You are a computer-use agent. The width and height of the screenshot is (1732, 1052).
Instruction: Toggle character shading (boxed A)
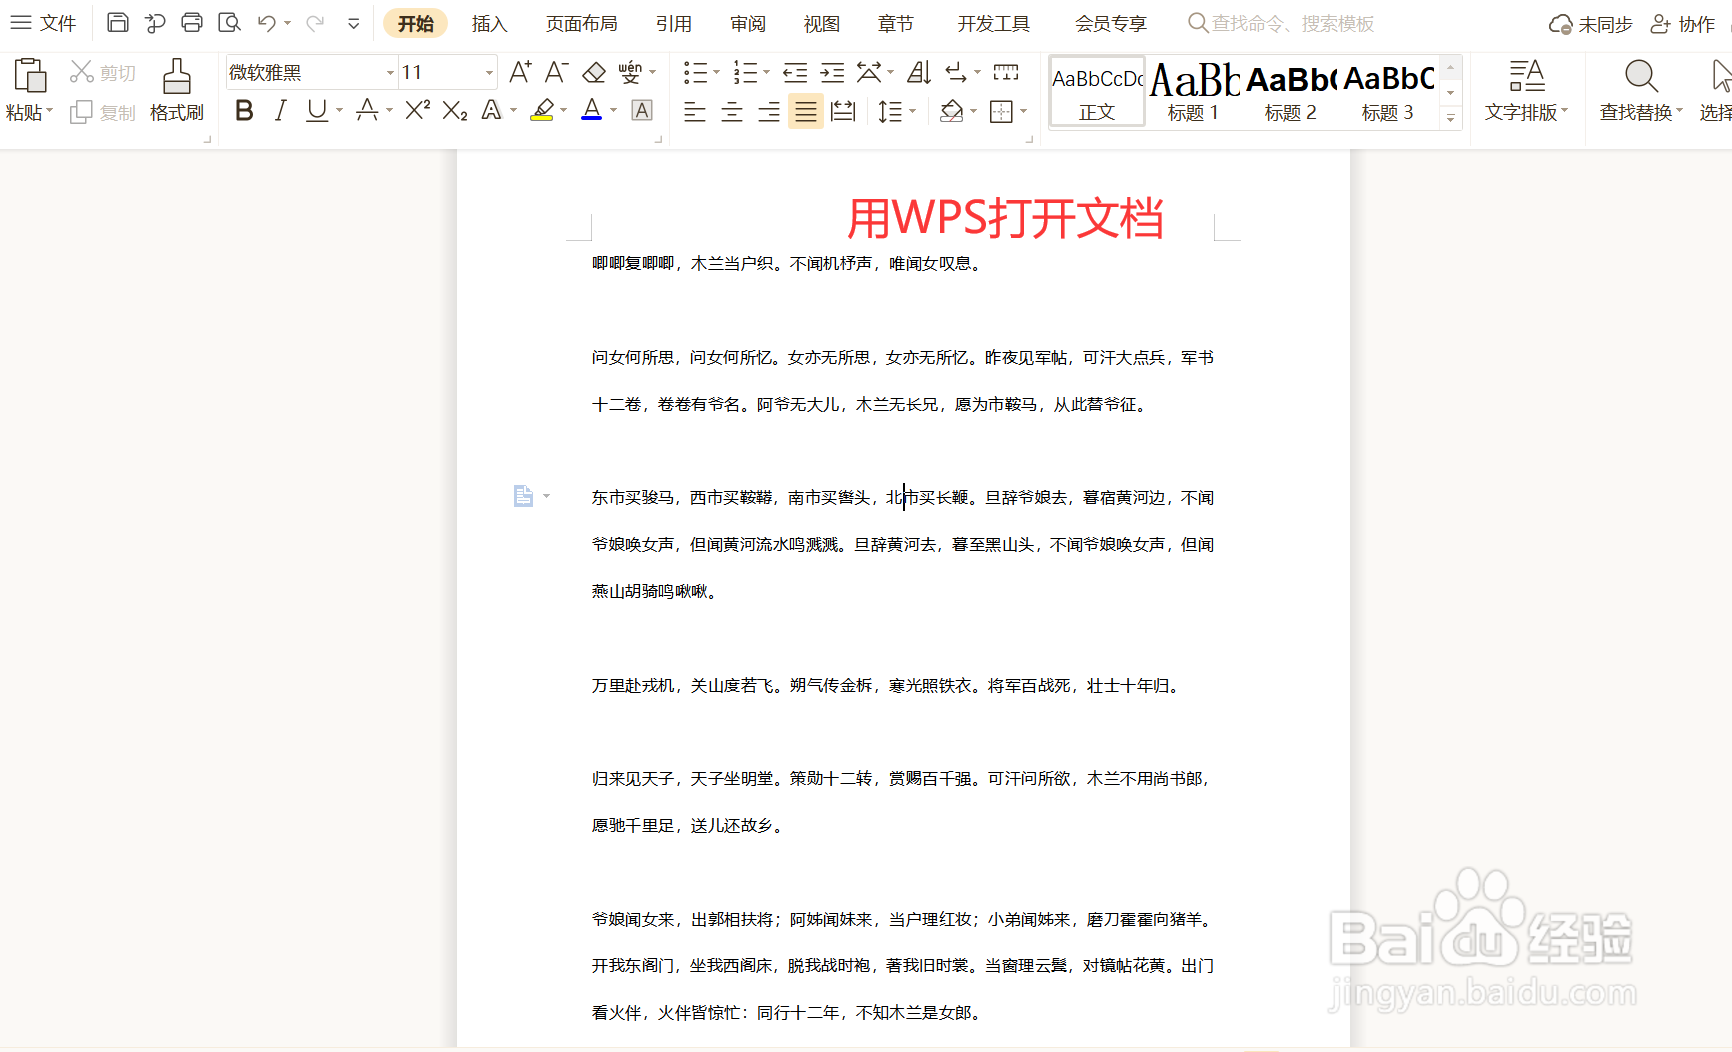[x=642, y=110]
